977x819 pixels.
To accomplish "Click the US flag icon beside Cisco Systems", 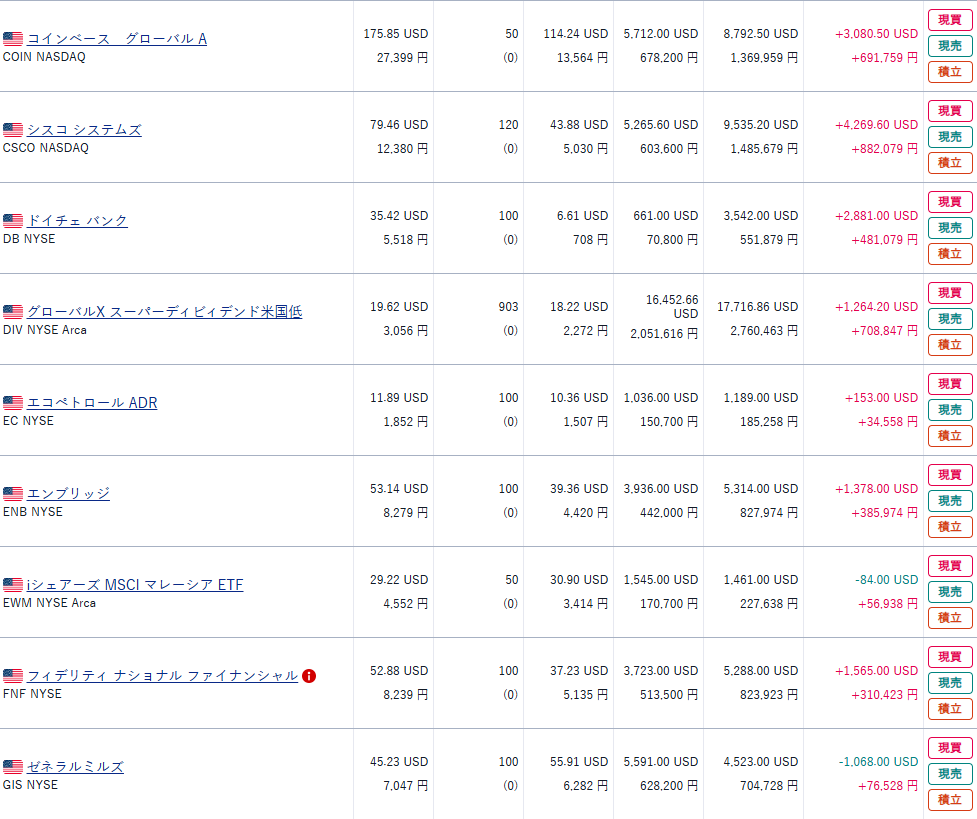I will coord(13,130).
